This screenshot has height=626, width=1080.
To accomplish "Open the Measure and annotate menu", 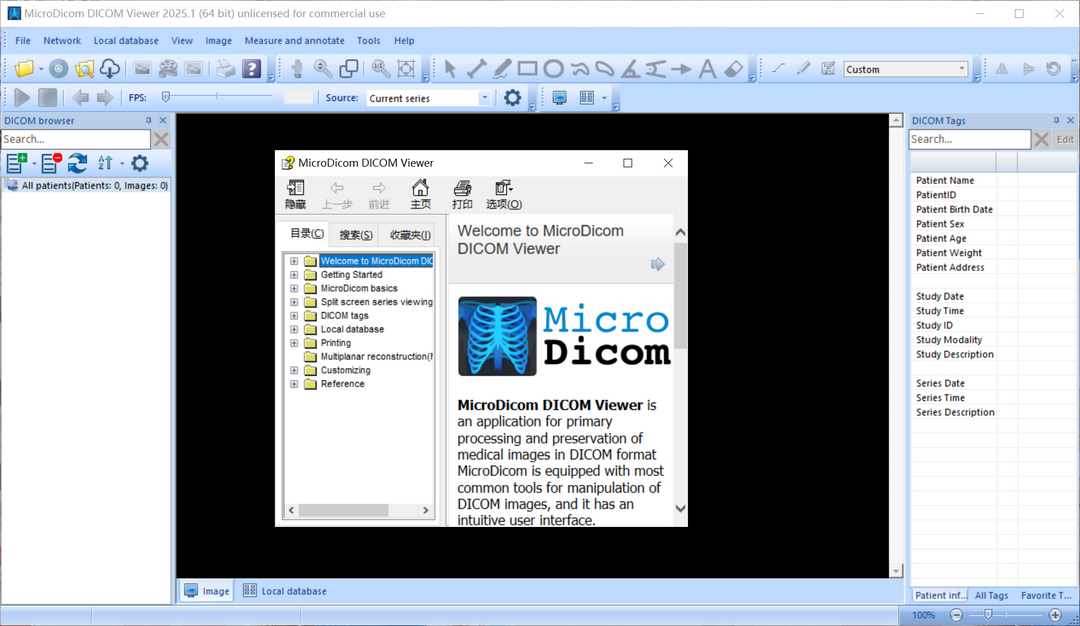I will click(294, 40).
